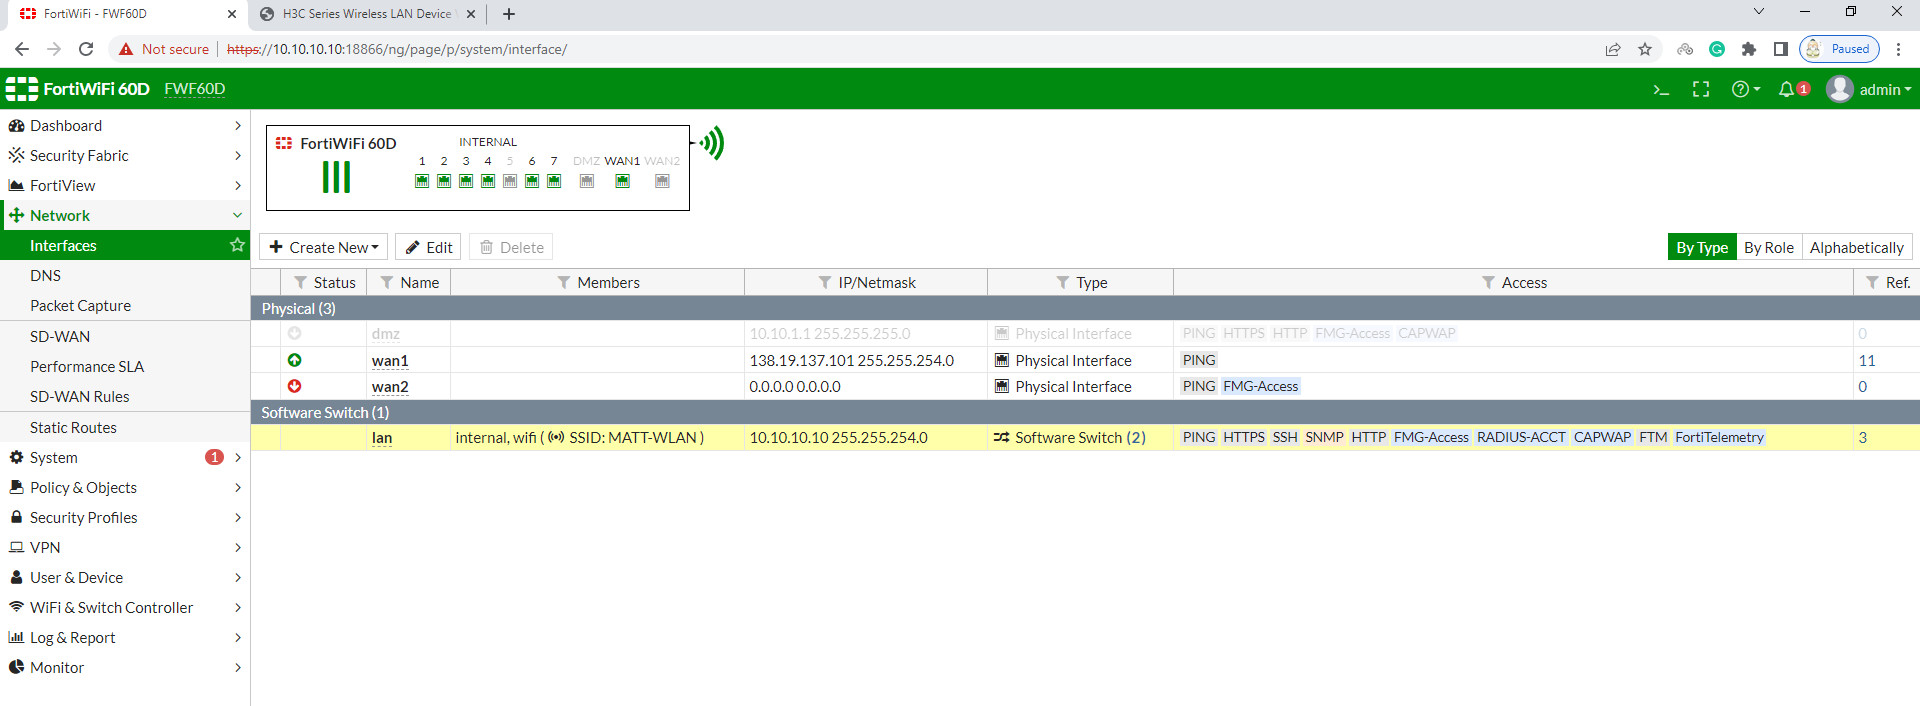Expand WiFi & Switch Controller menu
This screenshot has height=706, width=1920.
click(125, 607)
